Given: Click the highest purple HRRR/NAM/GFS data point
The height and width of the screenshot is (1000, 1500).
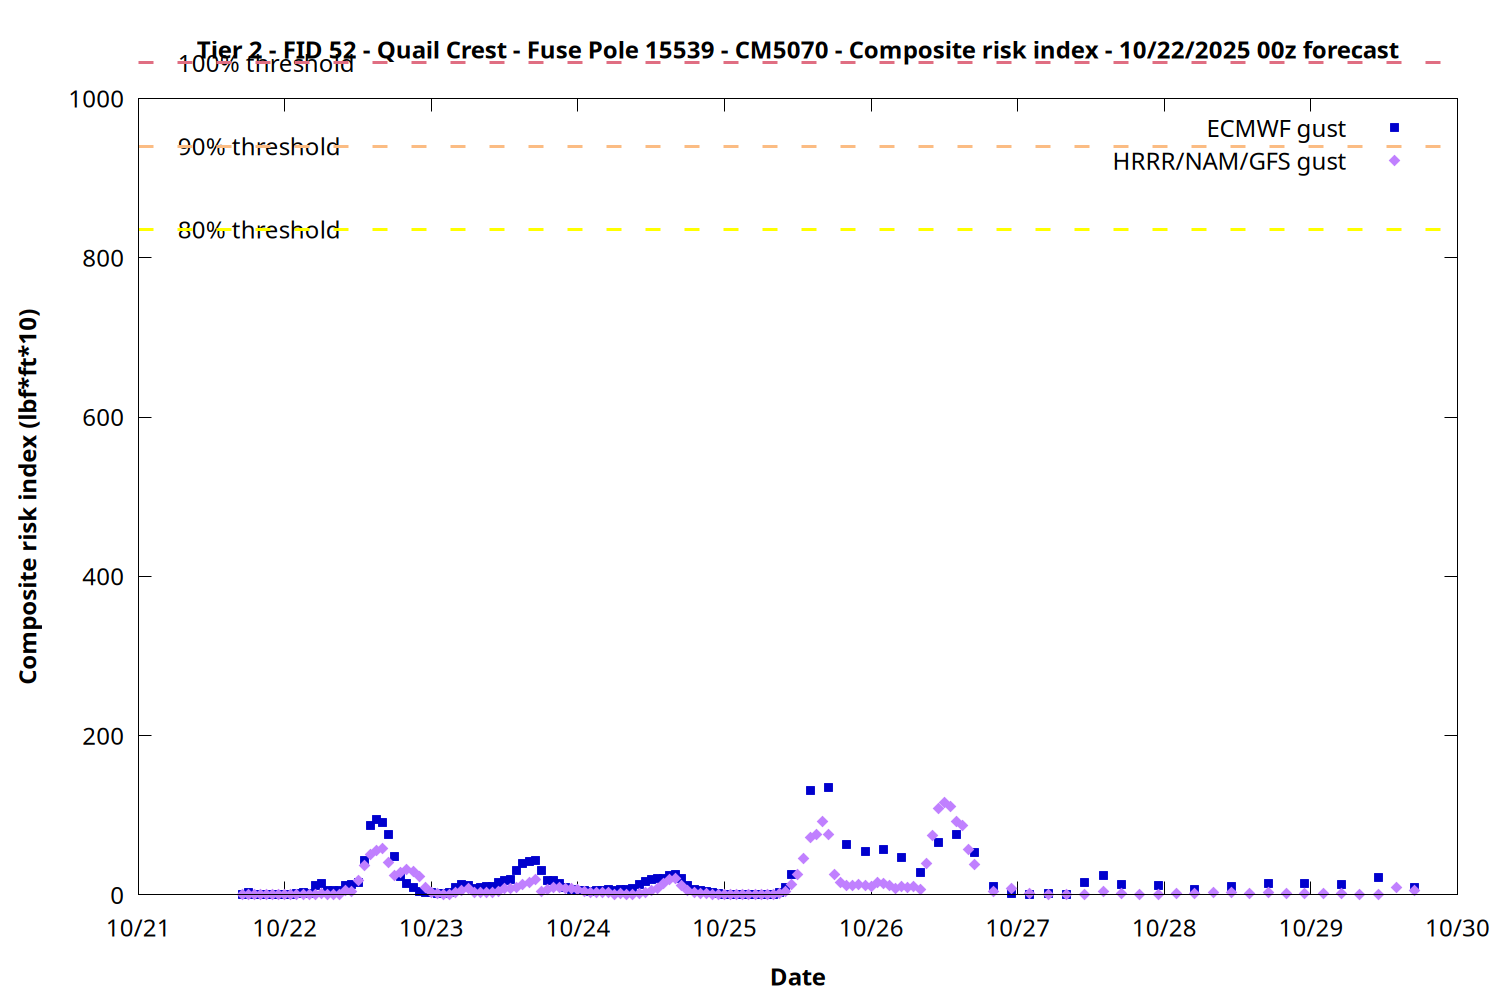Looking at the screenshot, I should (x=944, y=803).
